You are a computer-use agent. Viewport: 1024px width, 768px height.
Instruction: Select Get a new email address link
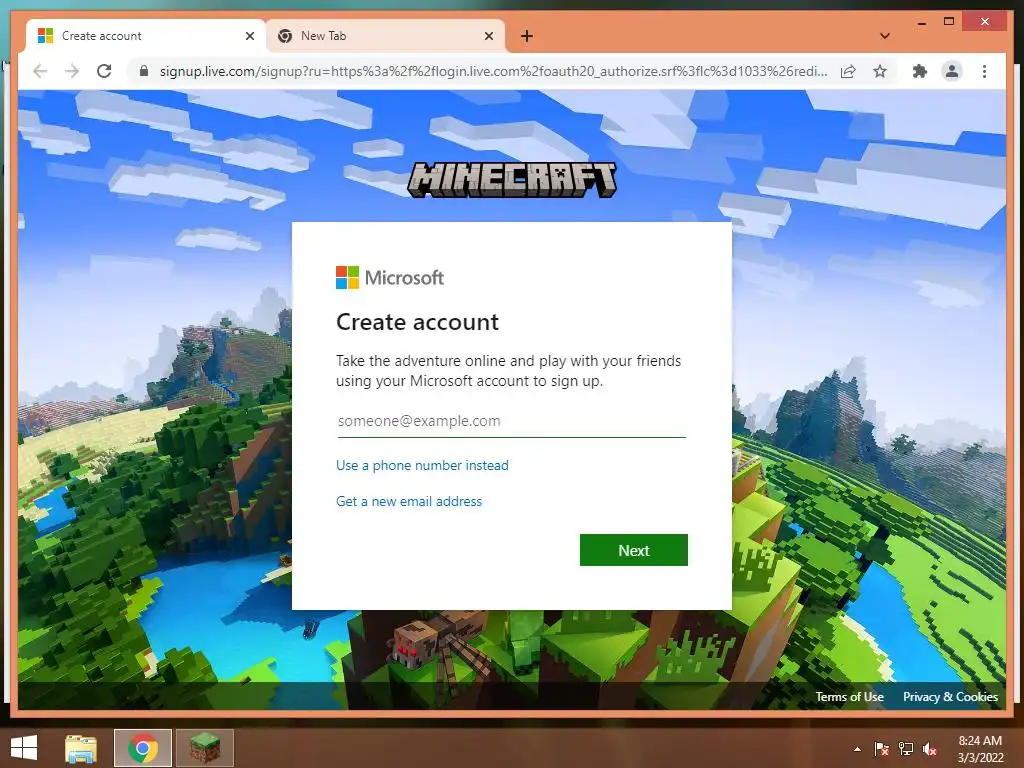[x=409, y=502]
